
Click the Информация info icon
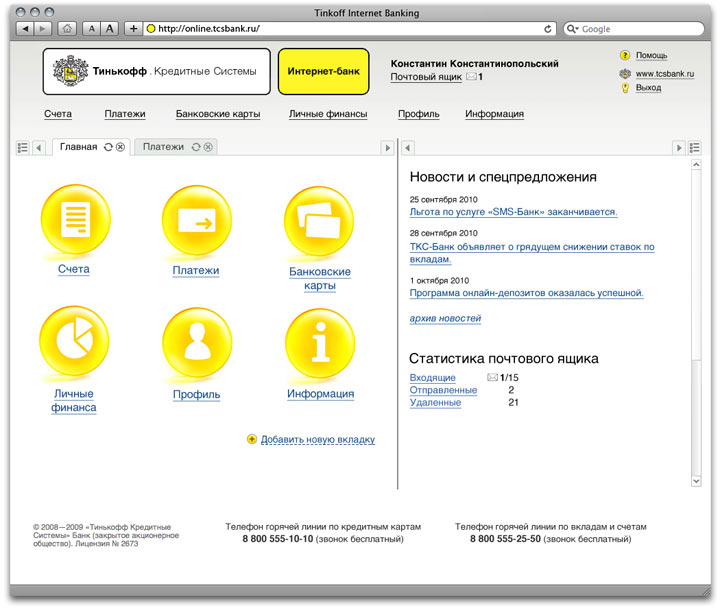tap(320, 343)
